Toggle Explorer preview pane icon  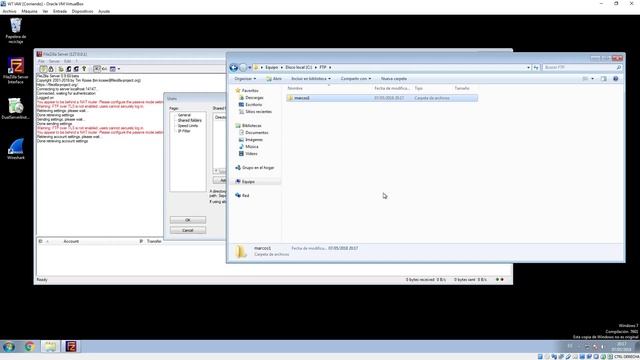(604, 78)
